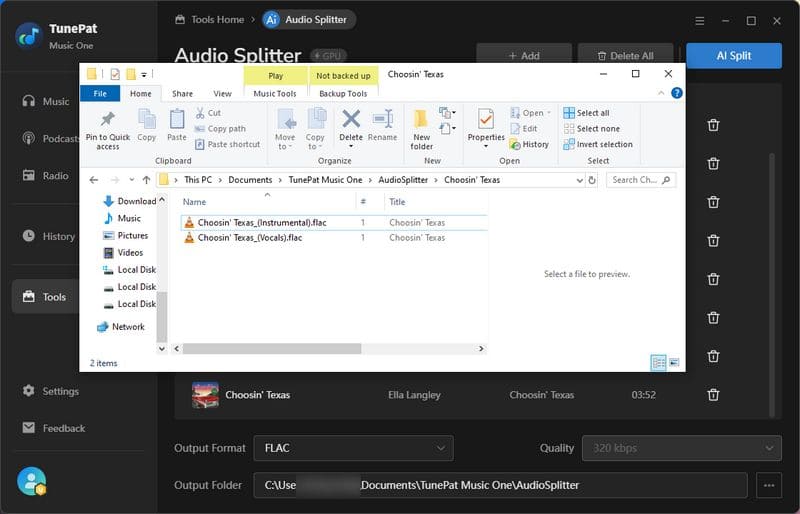
Task: Sort files by Title column header
Action: (x=397, y=202)
